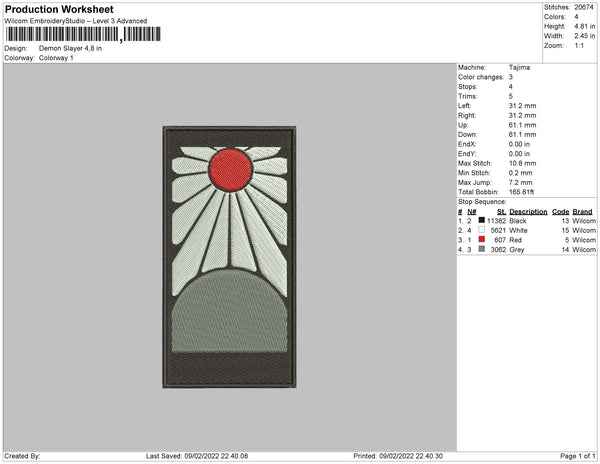The image size is (600, 464).
Task: Click the 'Colorway 1' value
Action: point(56,58)
